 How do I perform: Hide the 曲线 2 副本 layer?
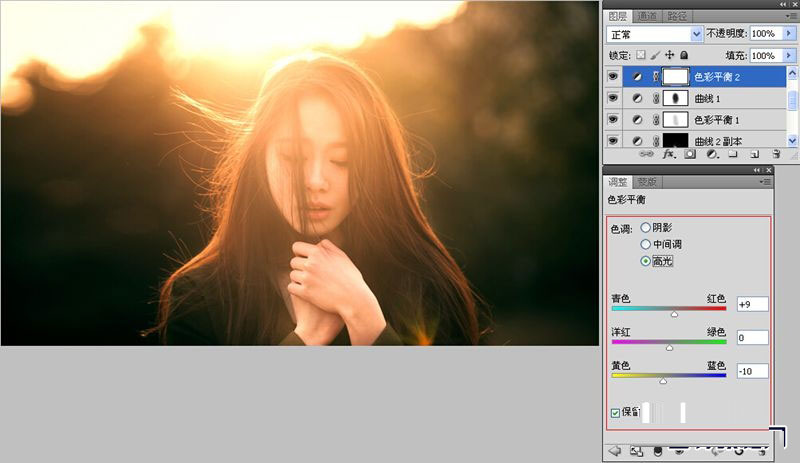(x=613, y=140)
